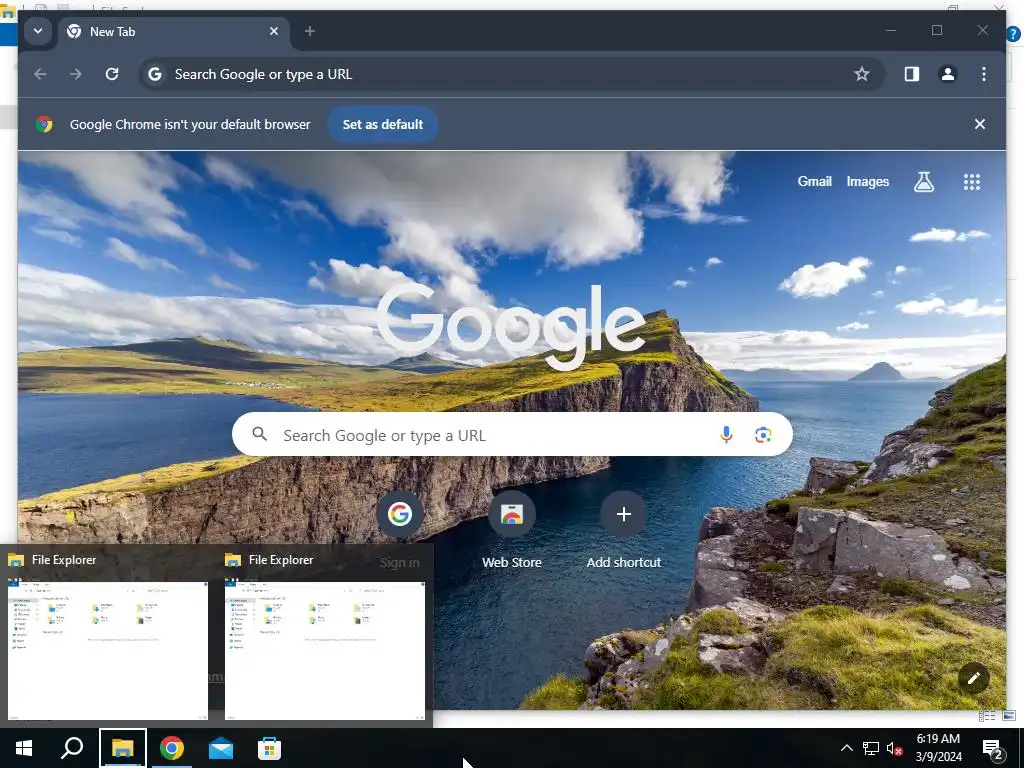Open the clock showing 6:19 AM

[x=938, y=748]
